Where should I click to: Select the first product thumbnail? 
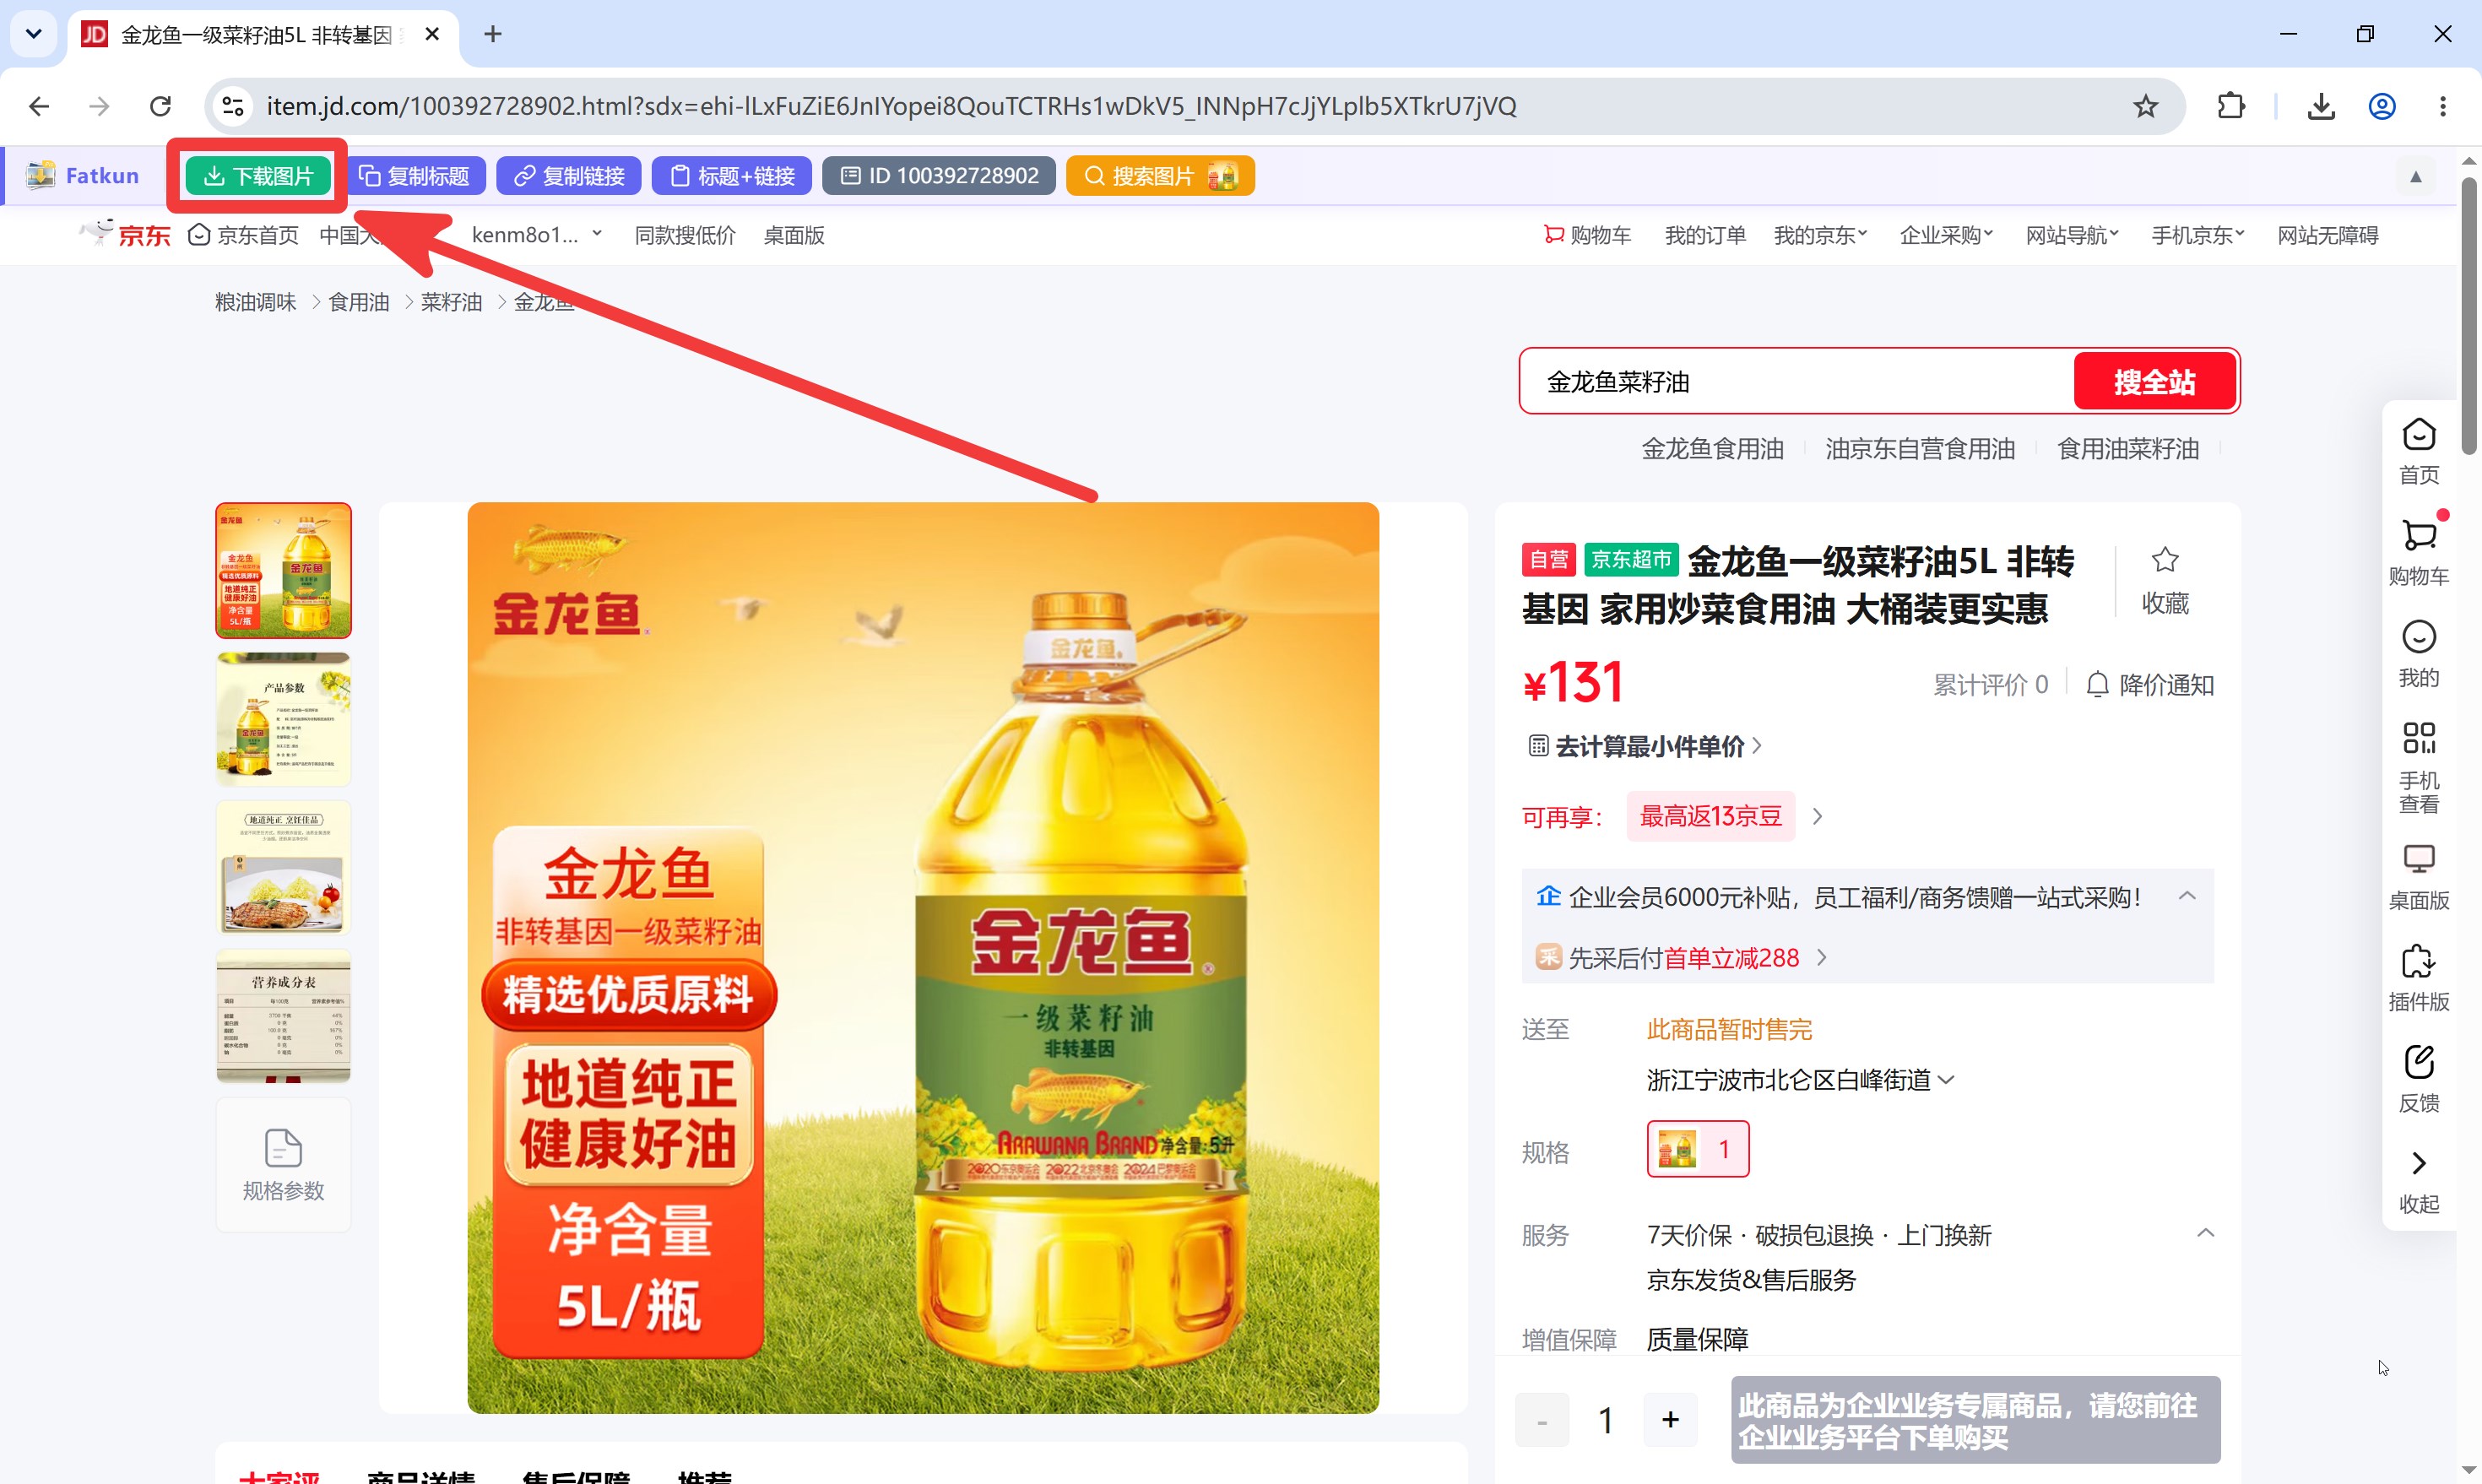pos(284,570)
